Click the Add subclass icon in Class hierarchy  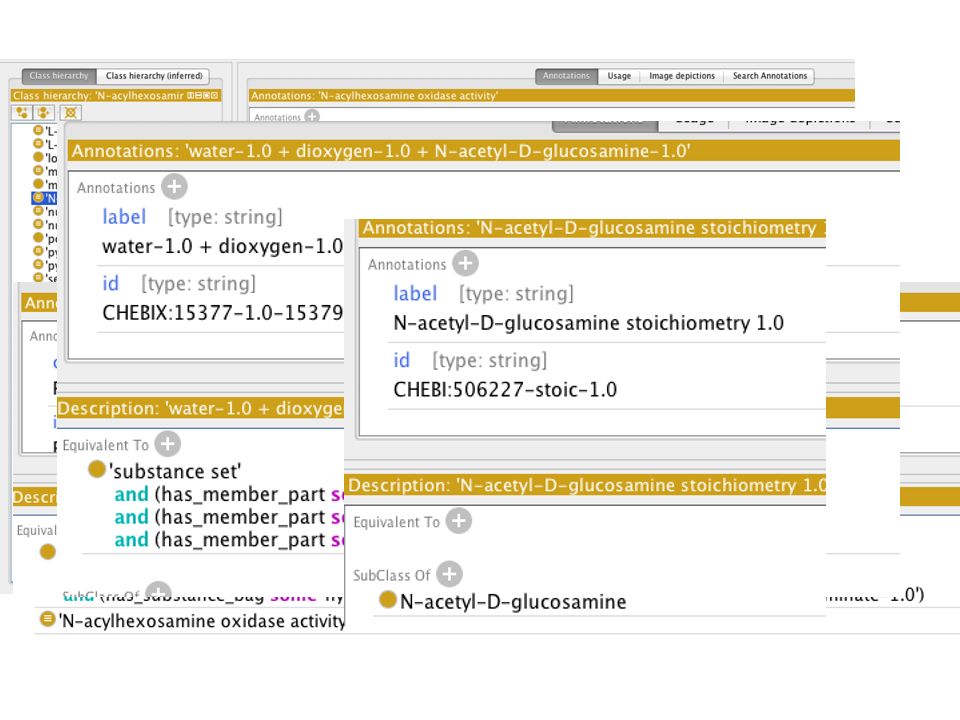[22, 113]
